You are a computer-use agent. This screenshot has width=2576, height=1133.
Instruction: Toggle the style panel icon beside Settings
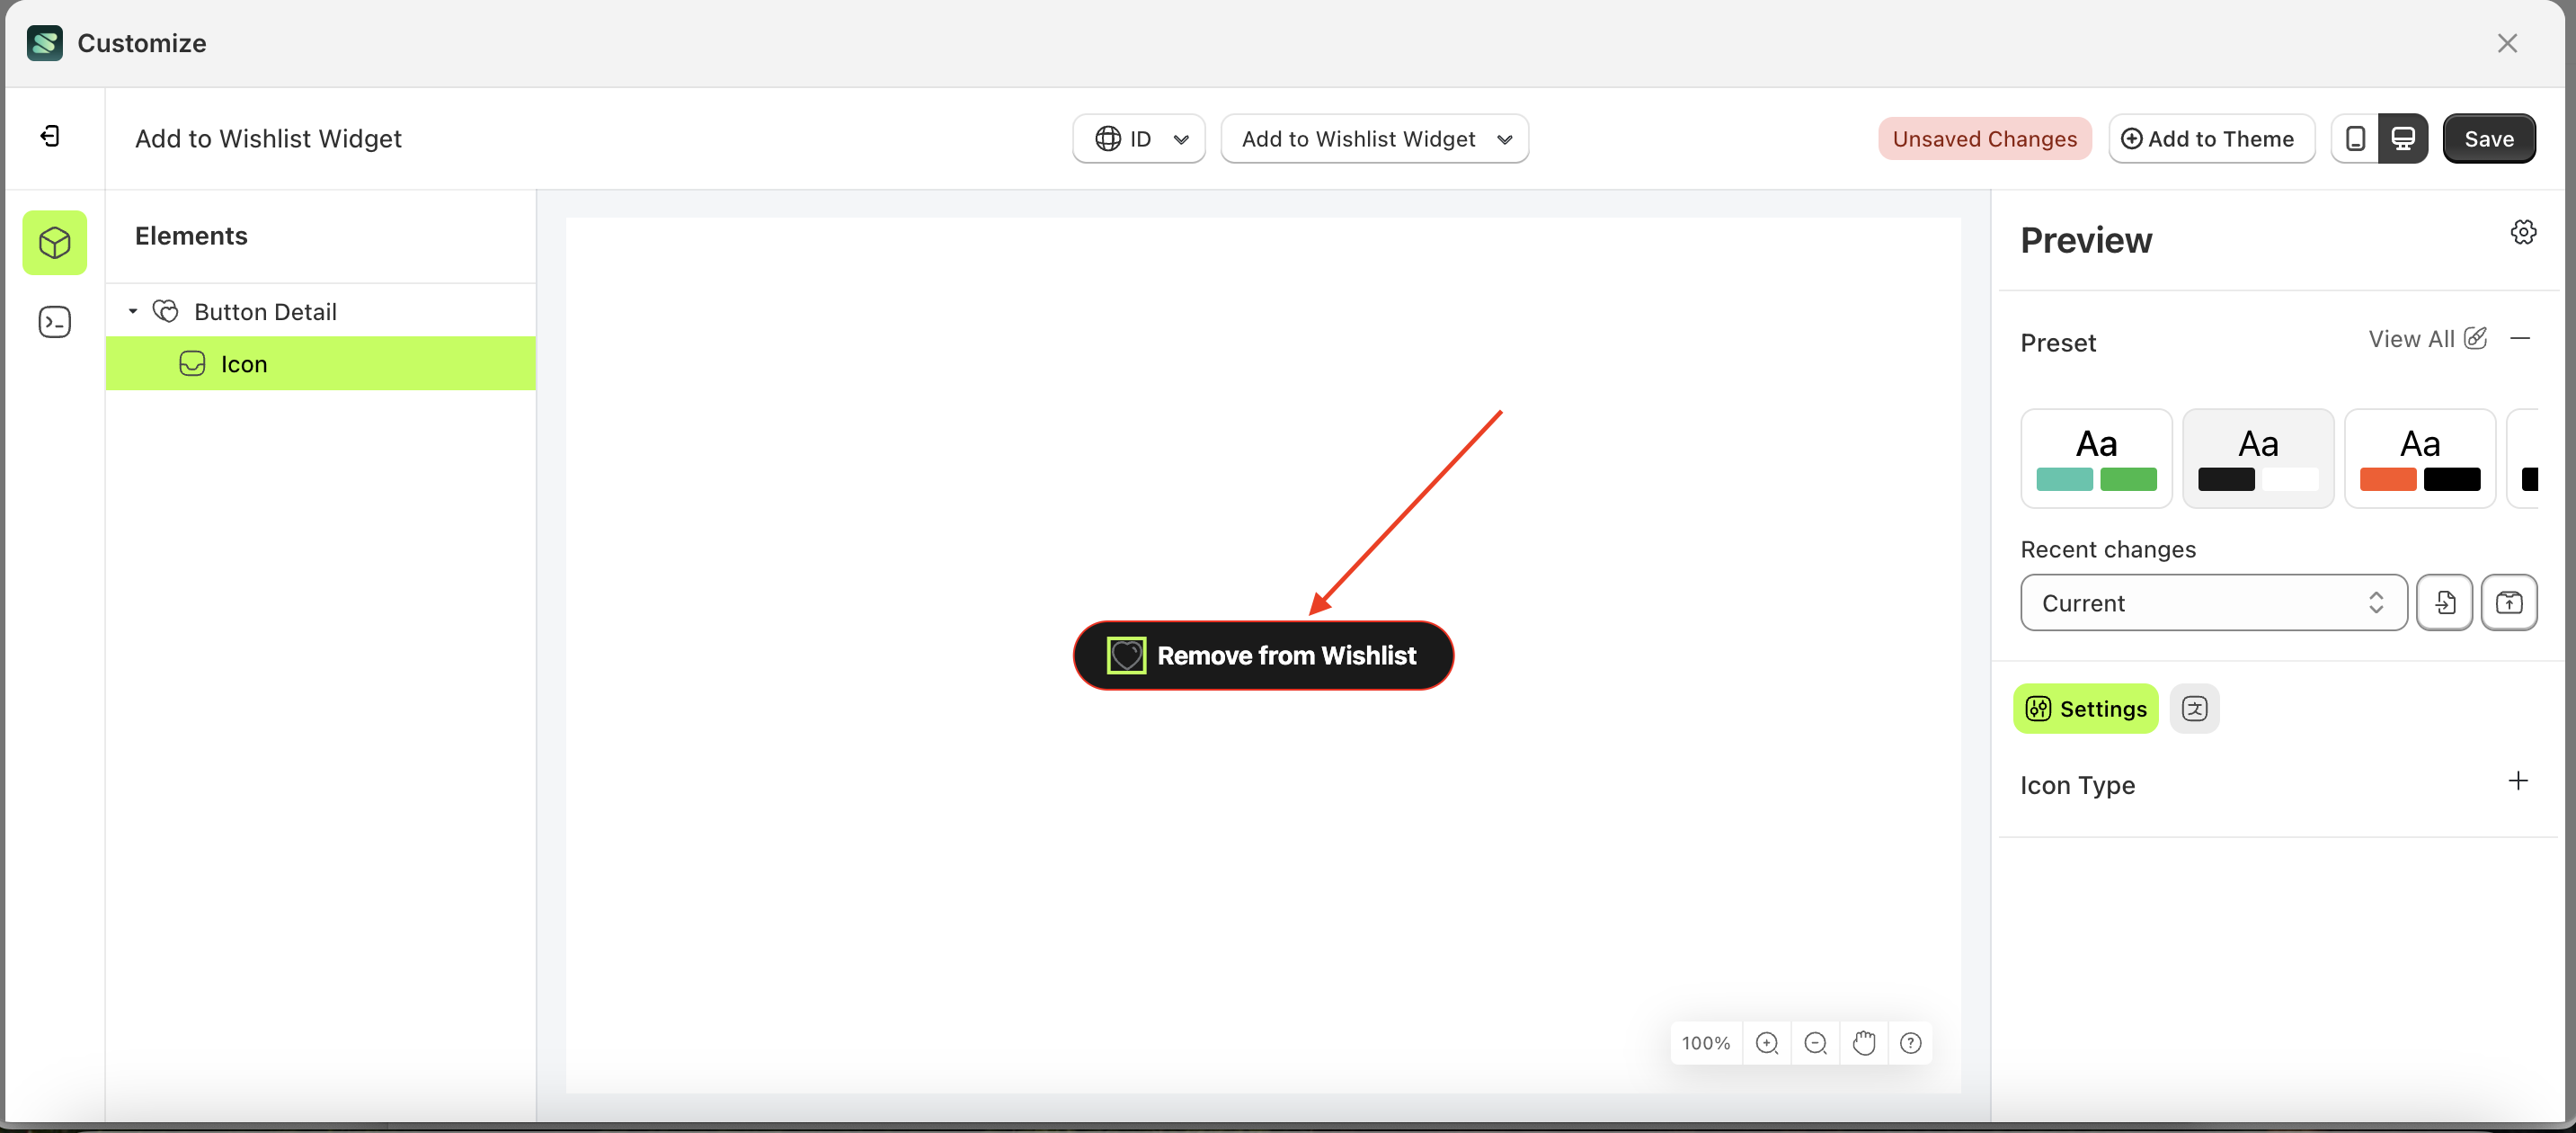[2195, 708]
